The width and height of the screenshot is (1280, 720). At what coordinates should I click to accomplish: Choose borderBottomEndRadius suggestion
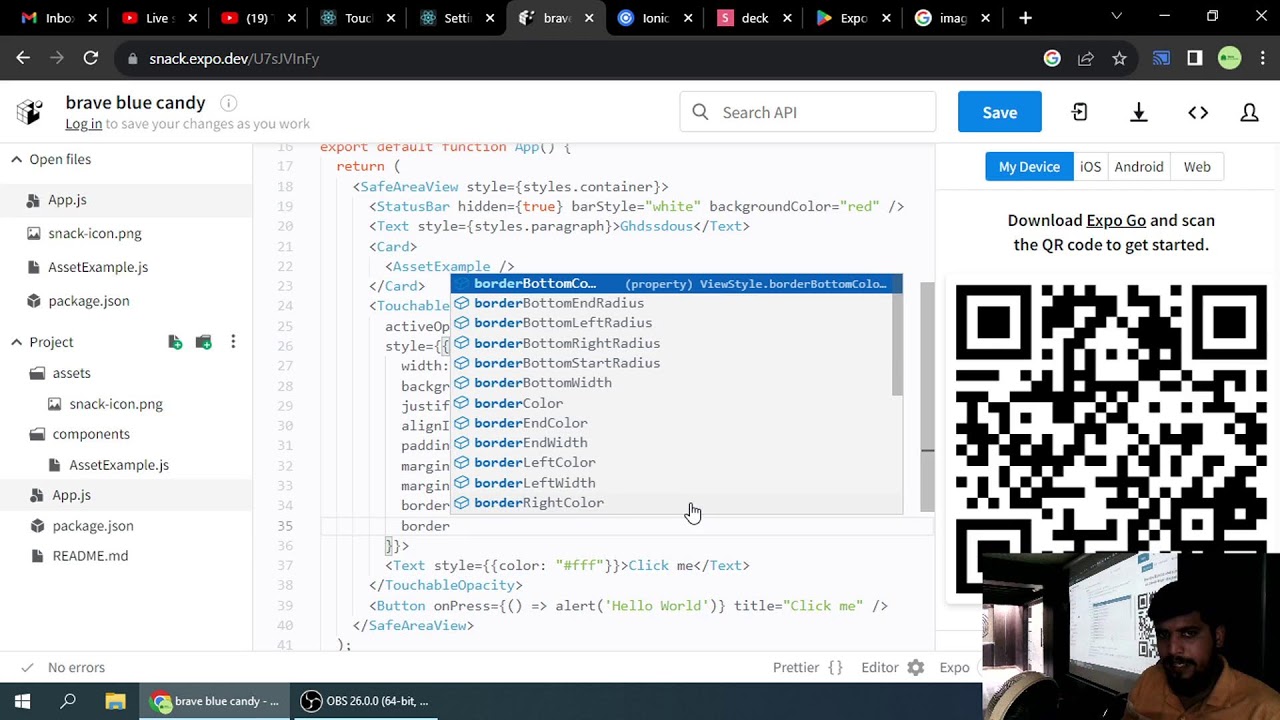676,303
